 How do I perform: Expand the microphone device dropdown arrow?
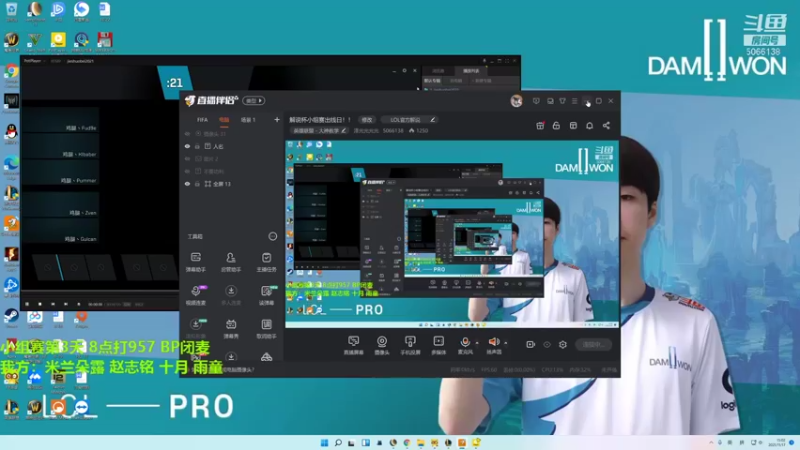[x=477, y=343]
